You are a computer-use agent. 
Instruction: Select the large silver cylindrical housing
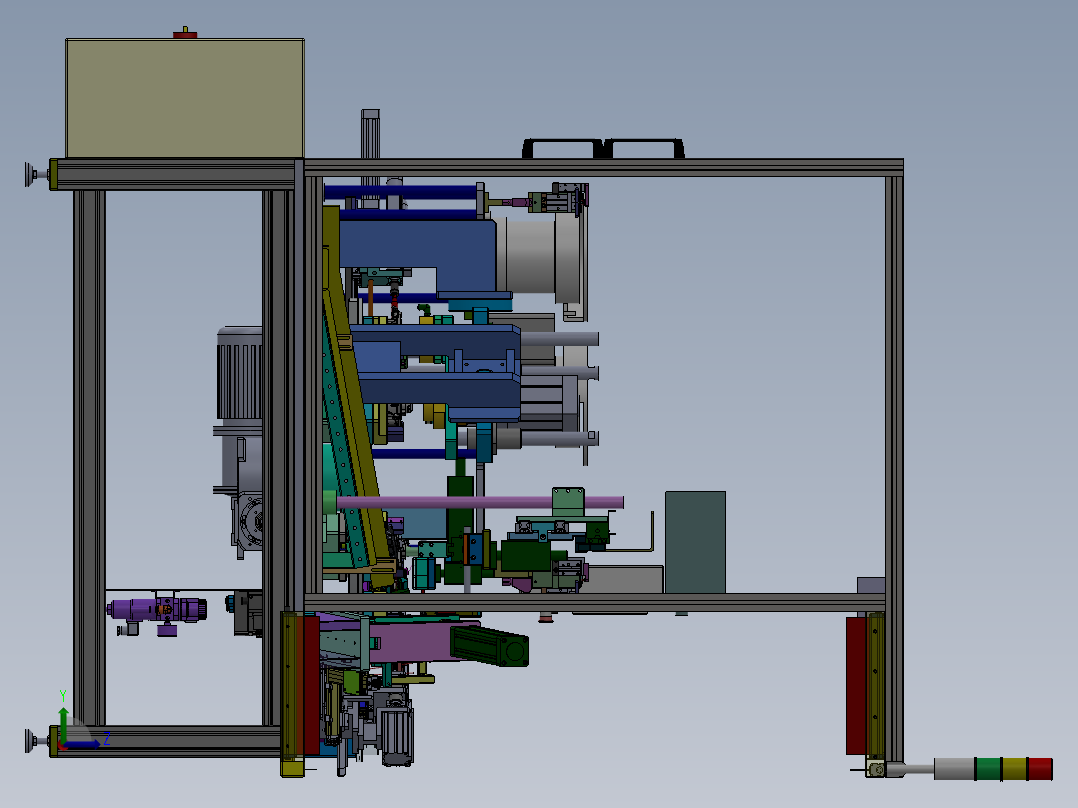click(x=538, y=256)
